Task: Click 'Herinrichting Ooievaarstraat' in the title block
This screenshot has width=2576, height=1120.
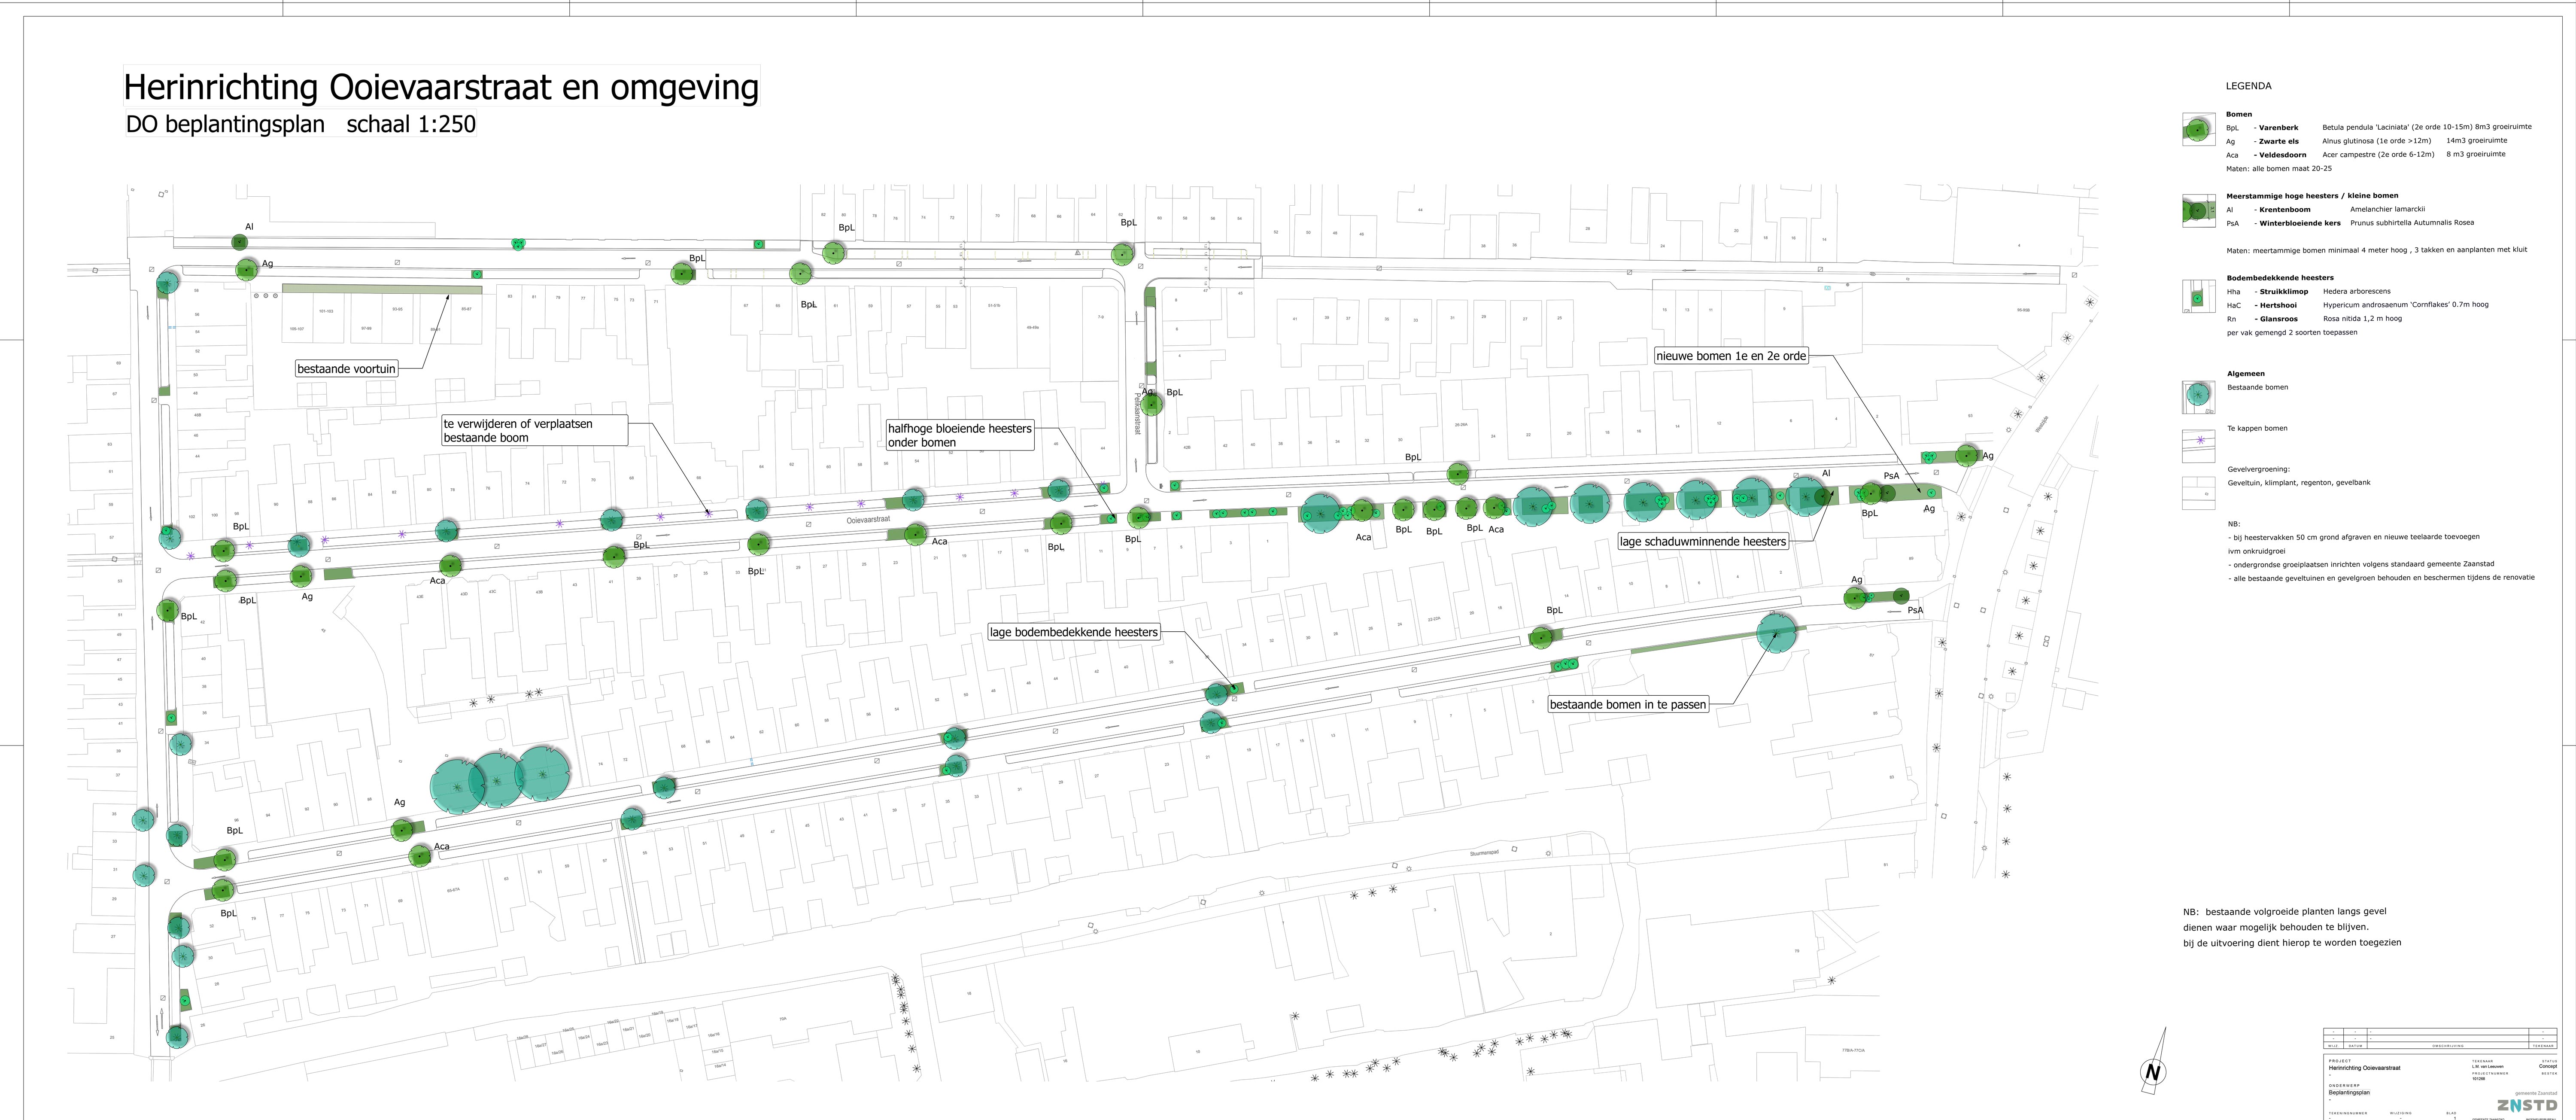Action: pyautogui.click(x=2365, y=1068)
